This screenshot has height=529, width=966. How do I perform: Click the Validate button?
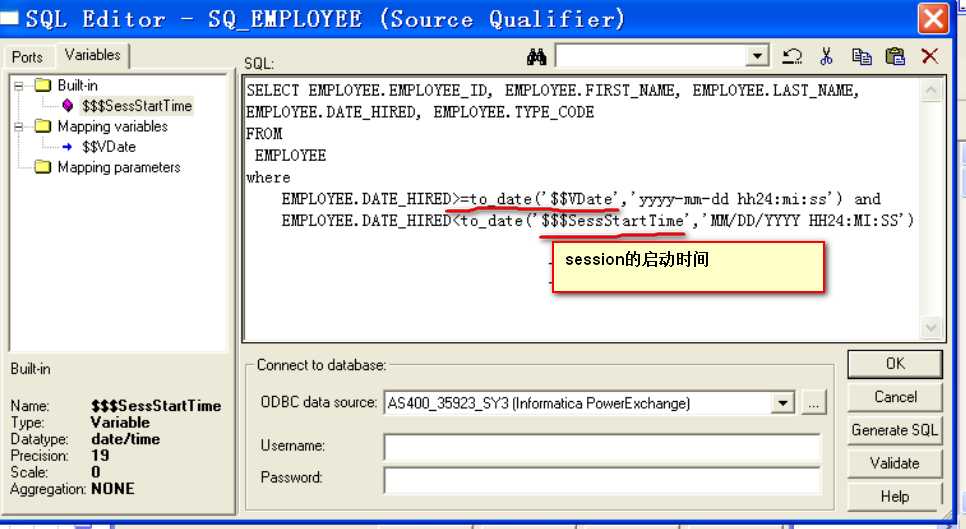tap(895, 463)
